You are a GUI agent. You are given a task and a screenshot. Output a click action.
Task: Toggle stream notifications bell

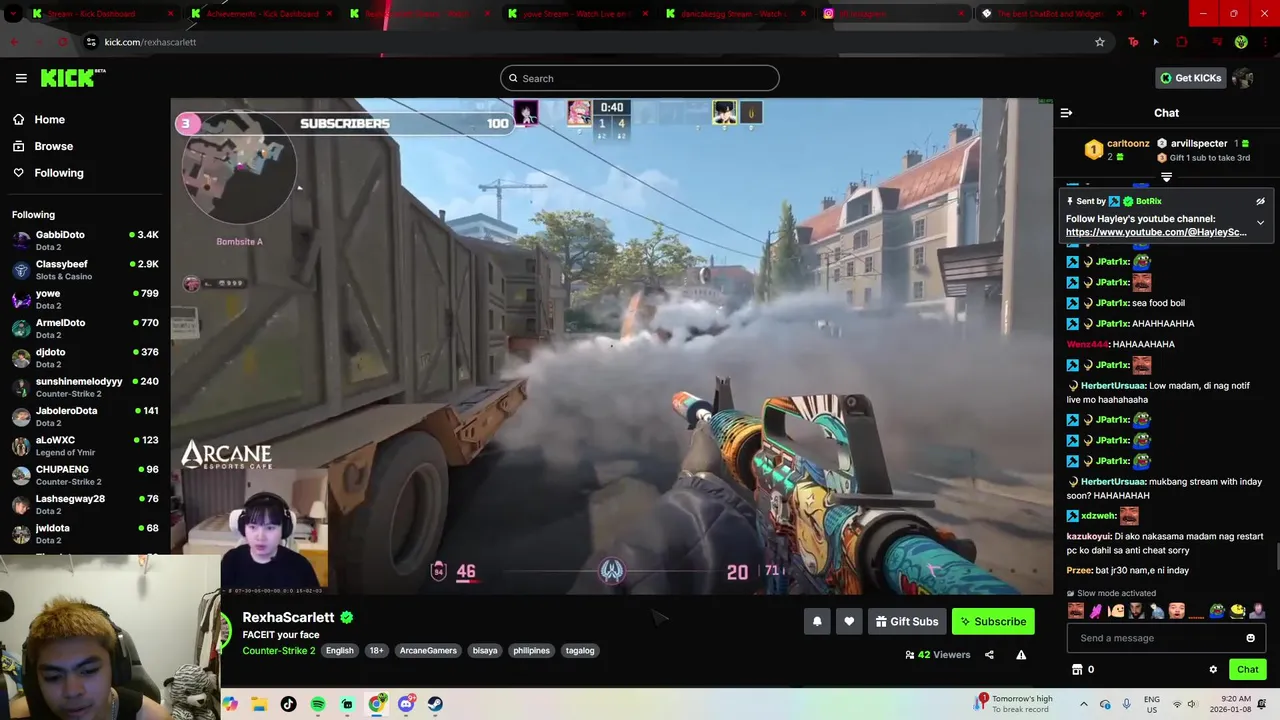(817, 621)
